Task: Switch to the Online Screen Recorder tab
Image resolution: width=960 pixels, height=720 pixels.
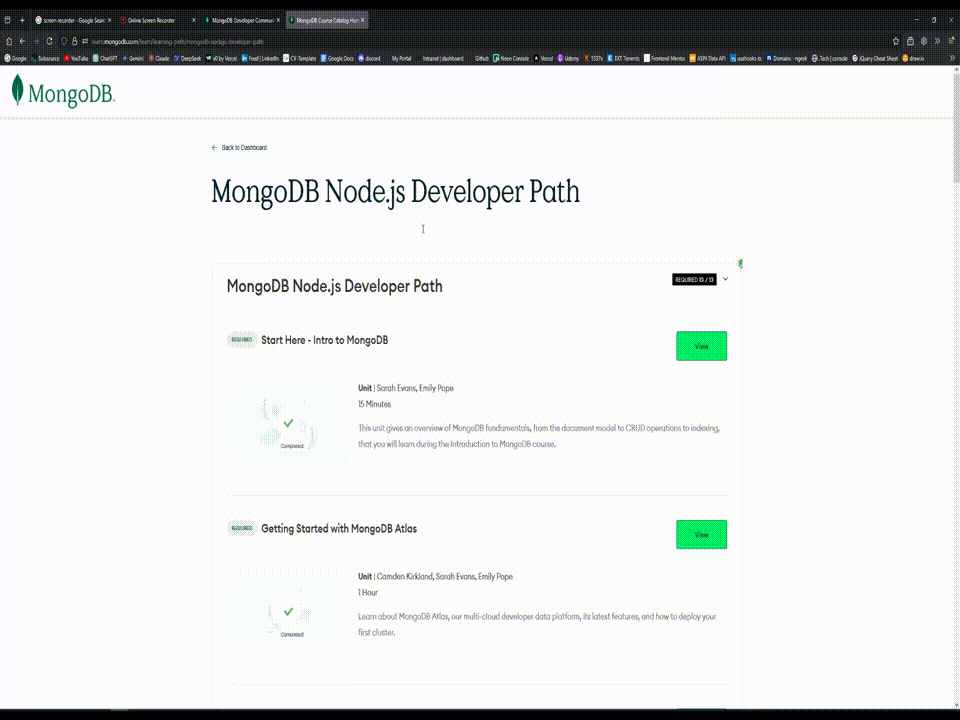Action: pos(152,20)
